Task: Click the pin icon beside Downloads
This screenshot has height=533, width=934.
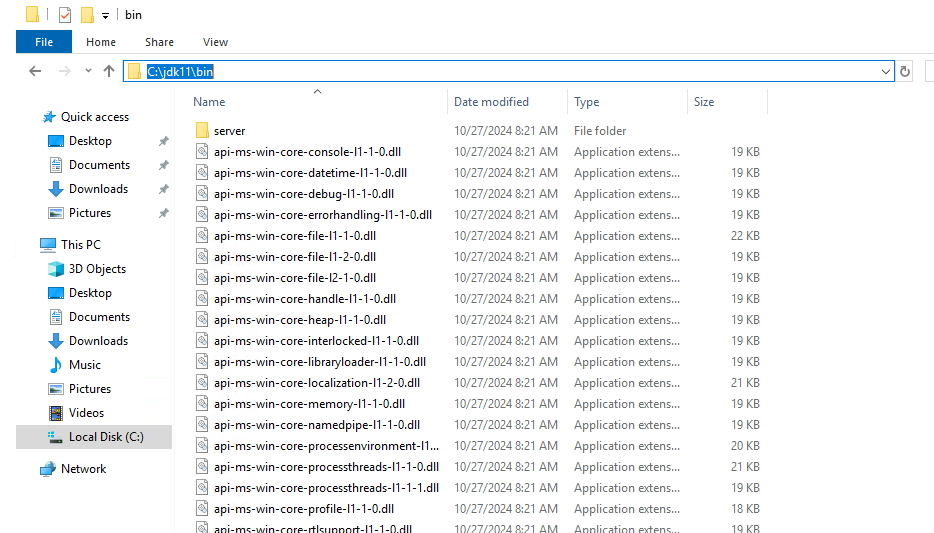Action: tap(163, 189)
